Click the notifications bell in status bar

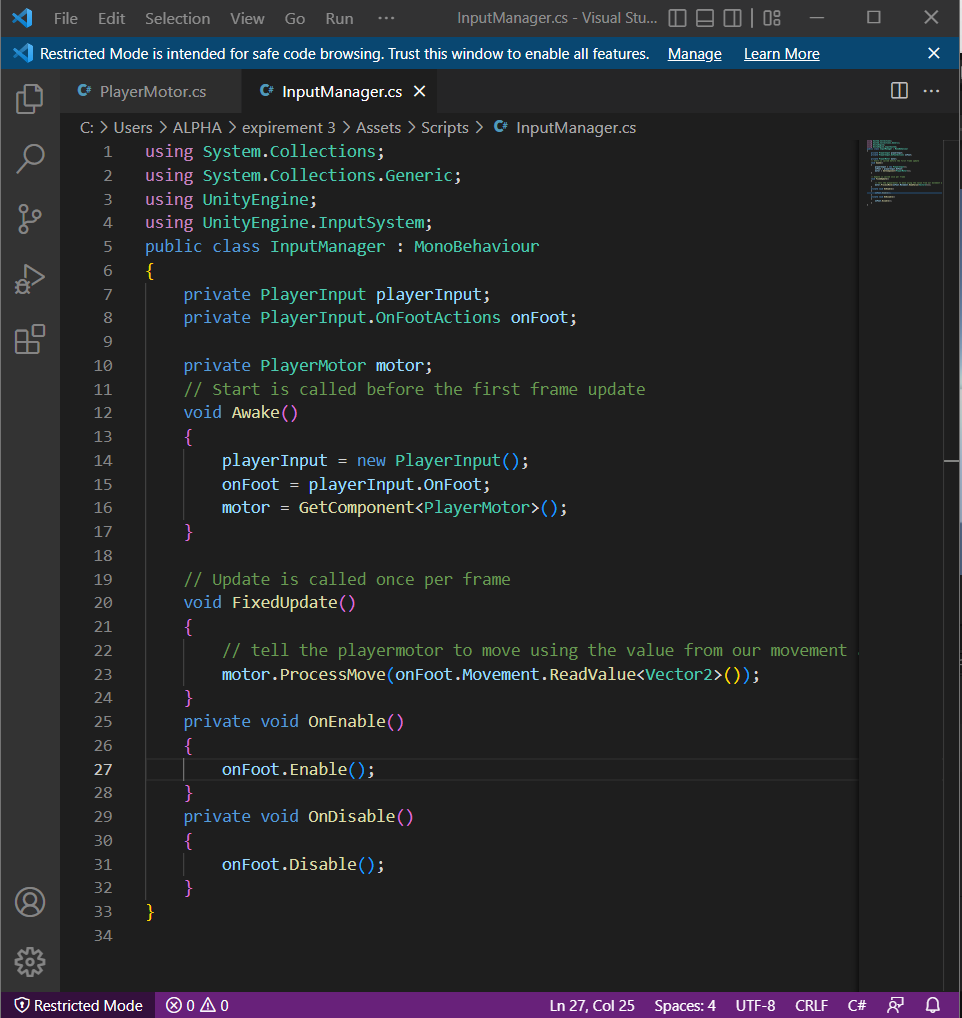pos(933,1005)
